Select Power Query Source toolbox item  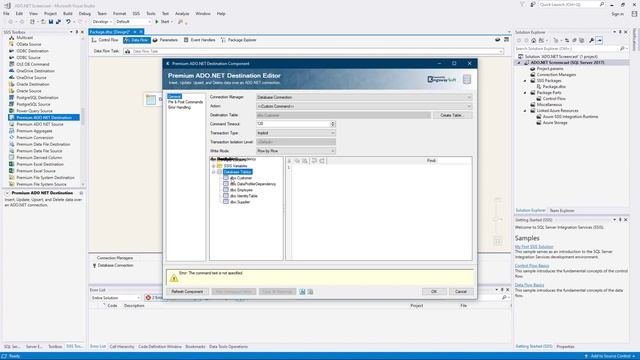34,111
